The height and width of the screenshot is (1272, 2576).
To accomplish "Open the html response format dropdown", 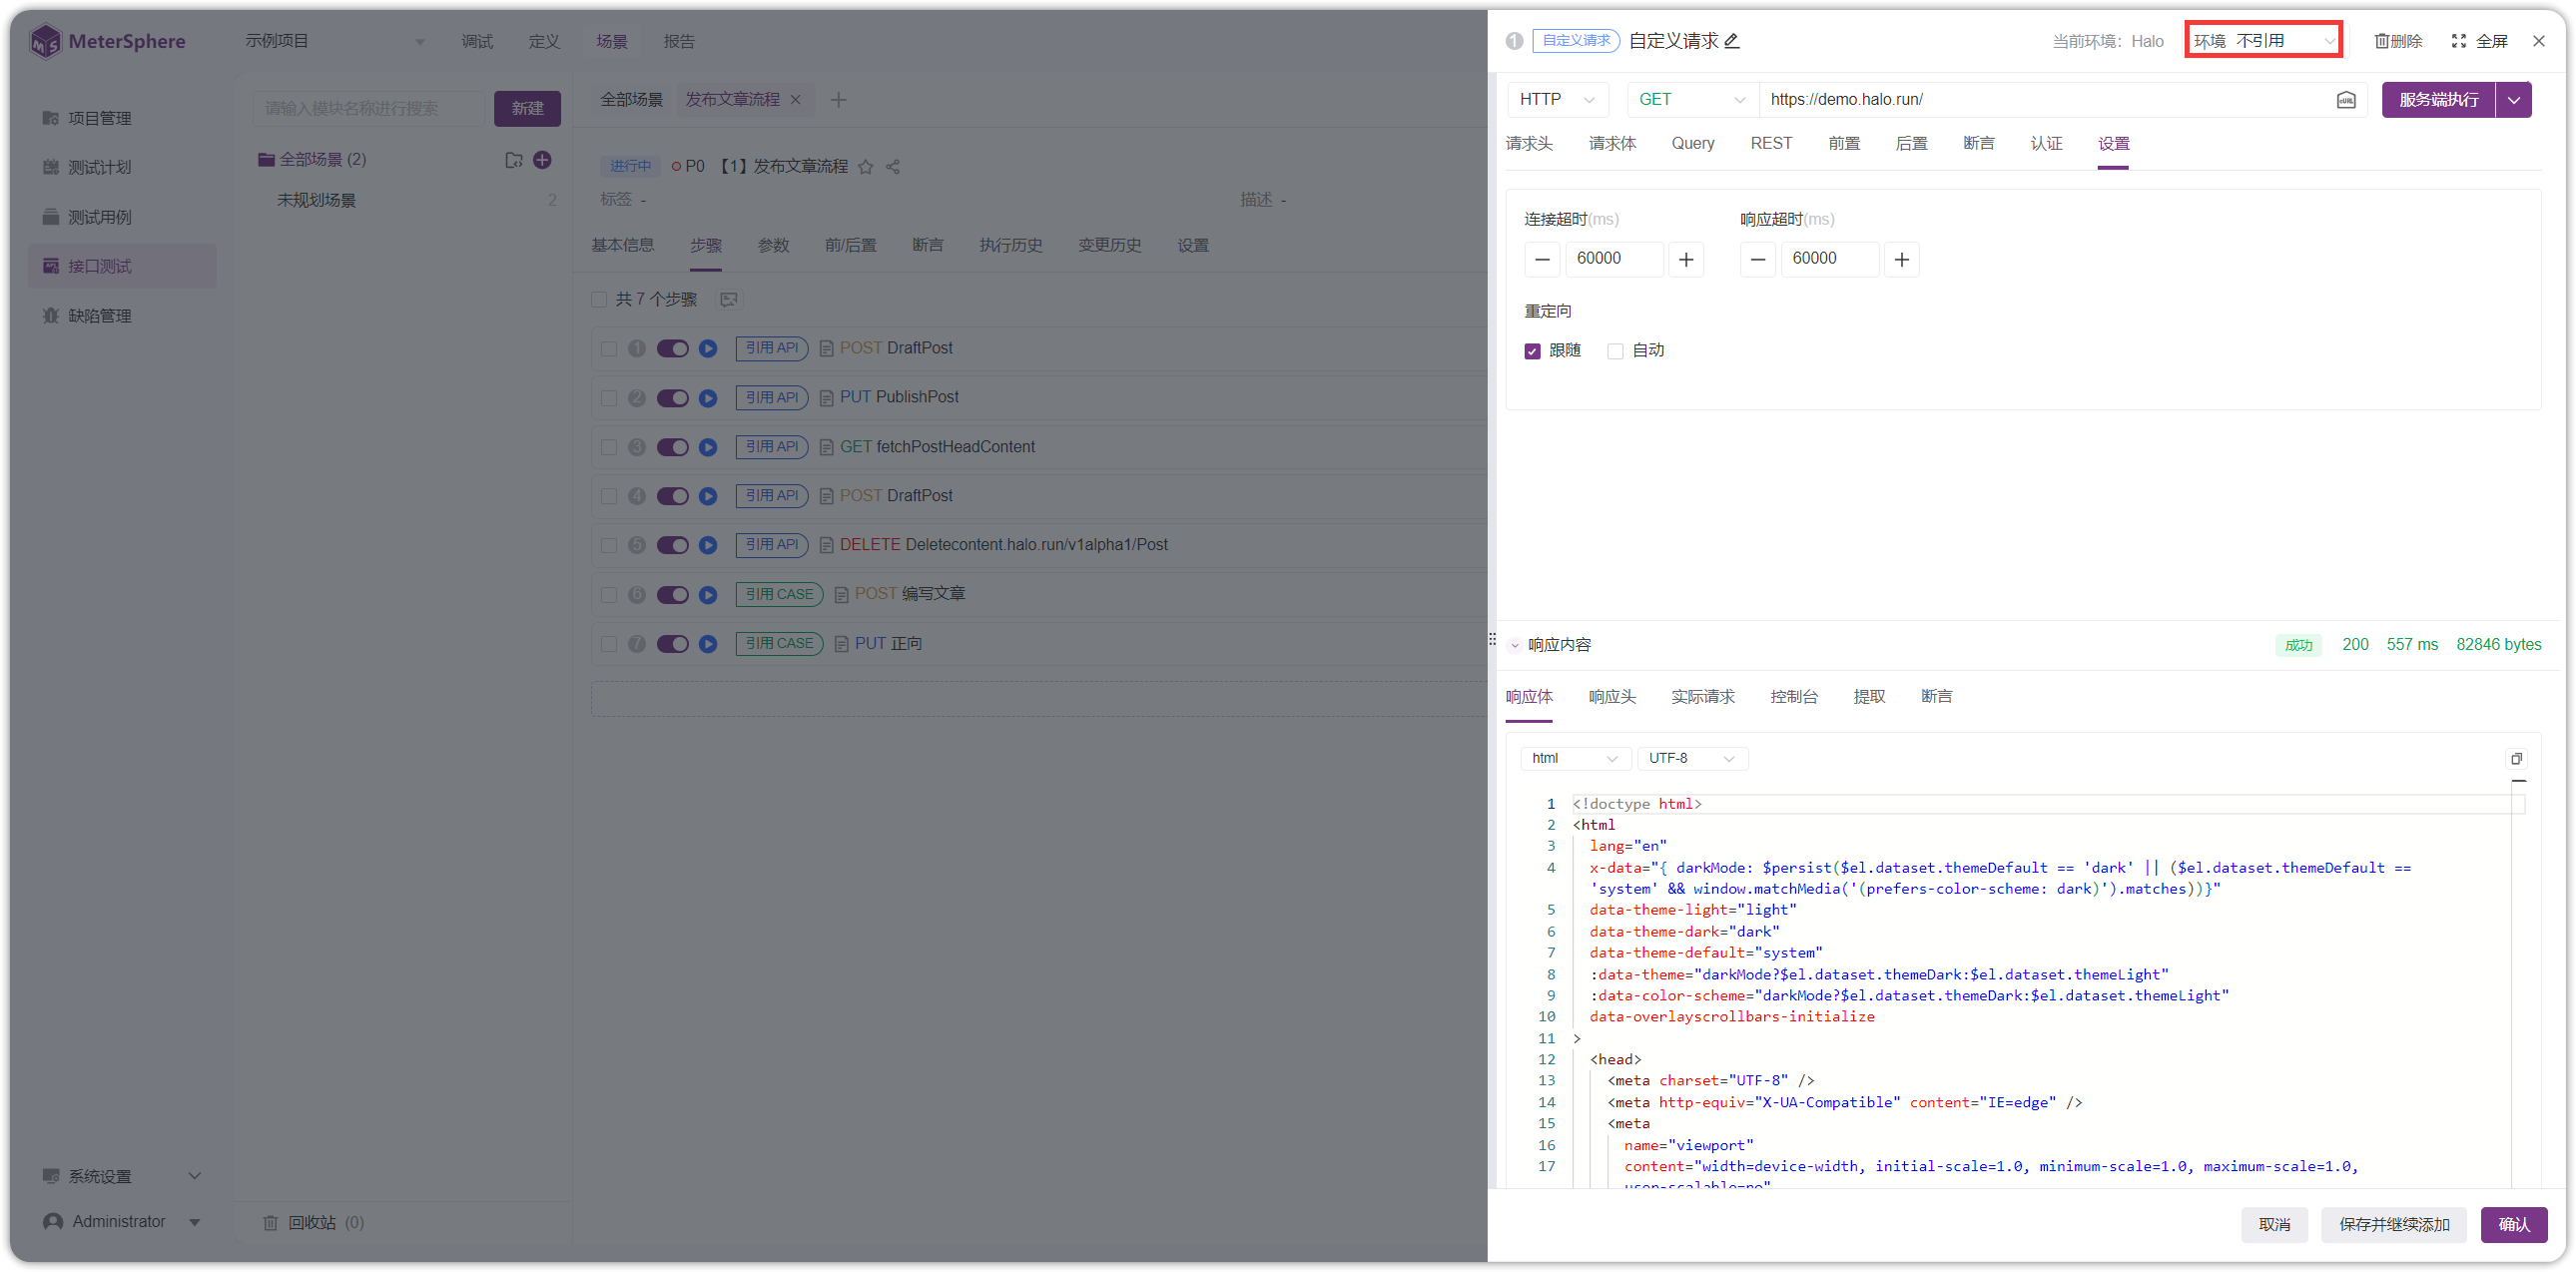I will [1575, 759].
